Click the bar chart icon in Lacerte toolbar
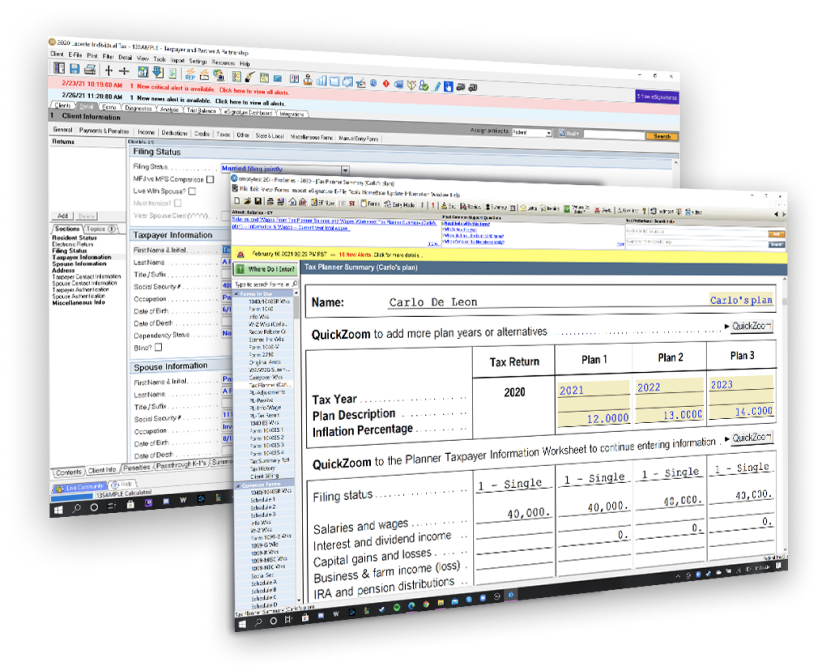 tap(321, 80)
